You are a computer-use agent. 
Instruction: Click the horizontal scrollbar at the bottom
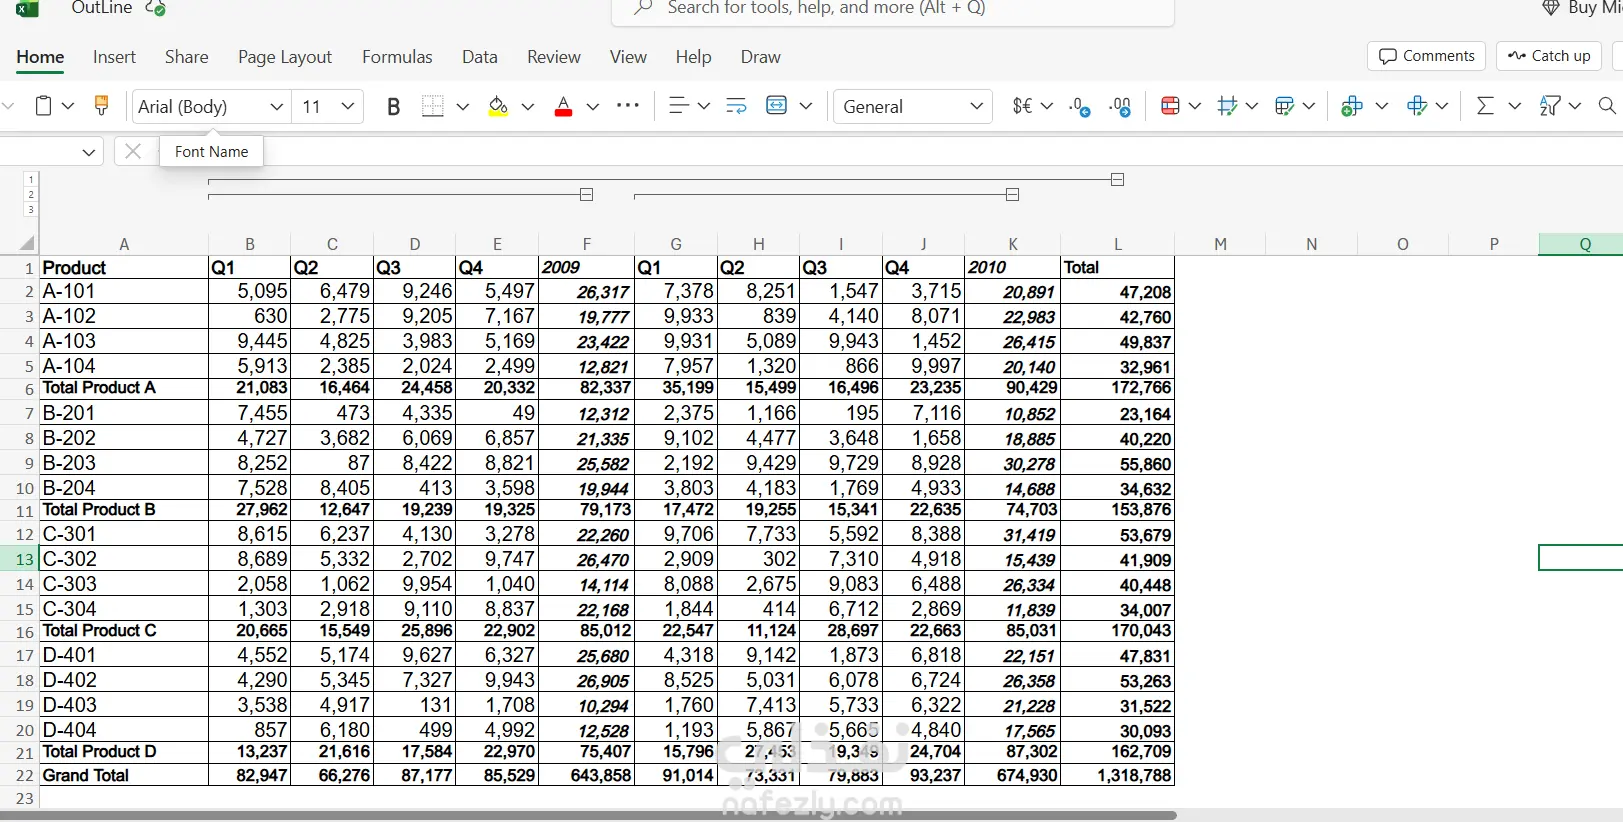(590, 816)
